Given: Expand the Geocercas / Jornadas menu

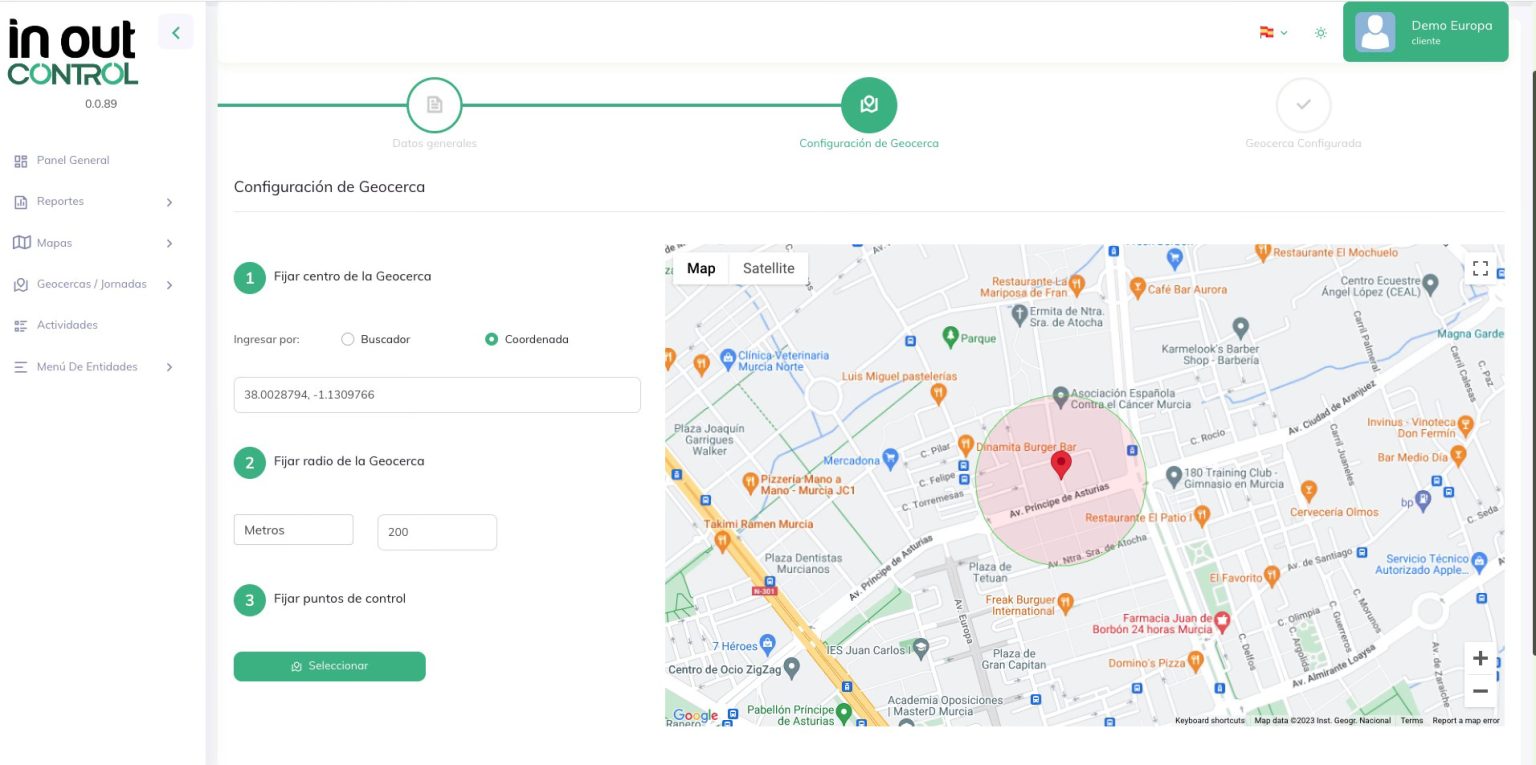Looking at the screenshot, I should tap(93, 285).
